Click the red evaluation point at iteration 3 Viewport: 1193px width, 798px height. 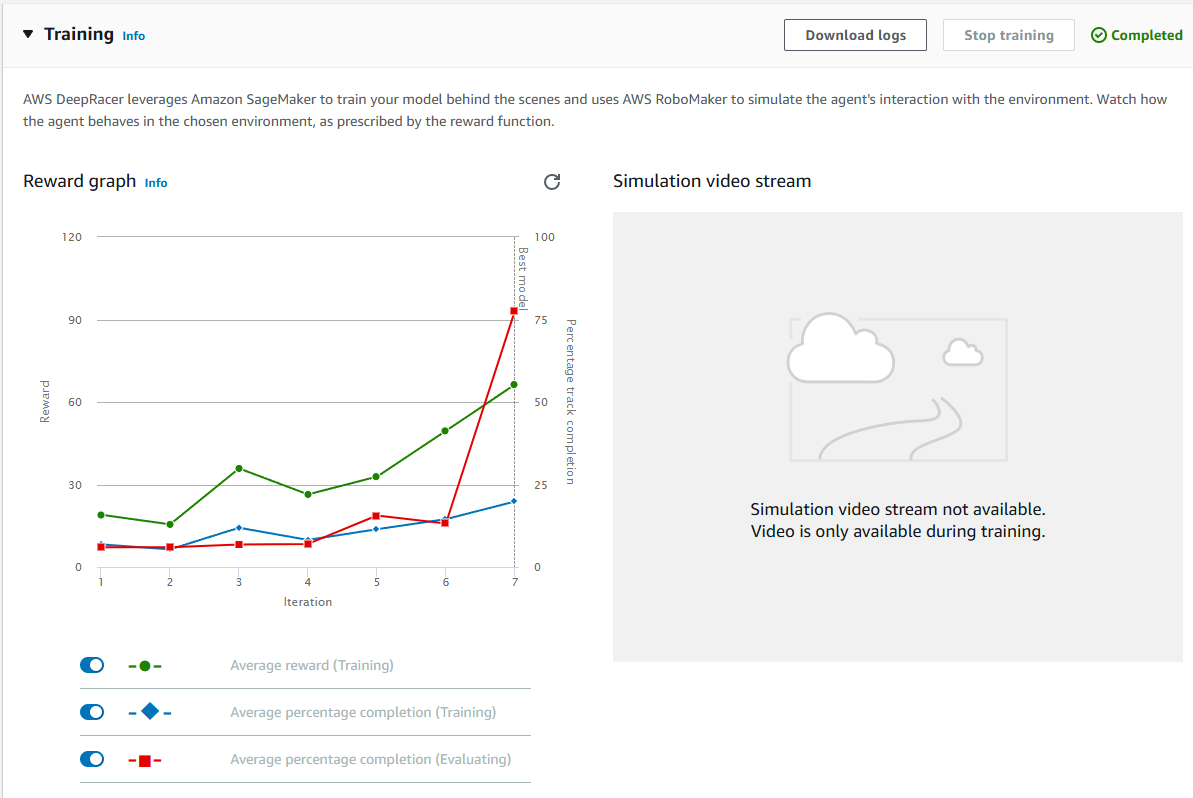pos(239,545)
